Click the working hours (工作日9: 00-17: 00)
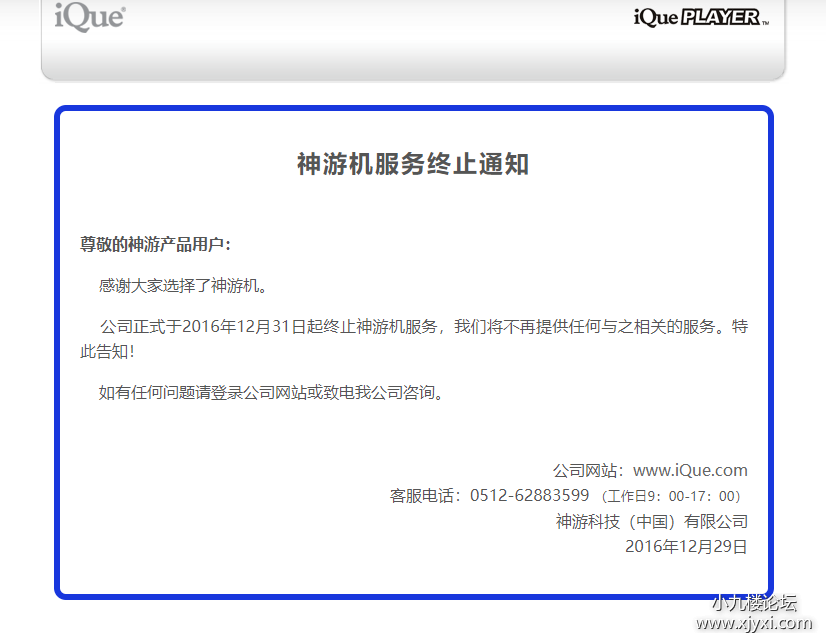This screenshot has height=638, width=826. pos(671,496)
